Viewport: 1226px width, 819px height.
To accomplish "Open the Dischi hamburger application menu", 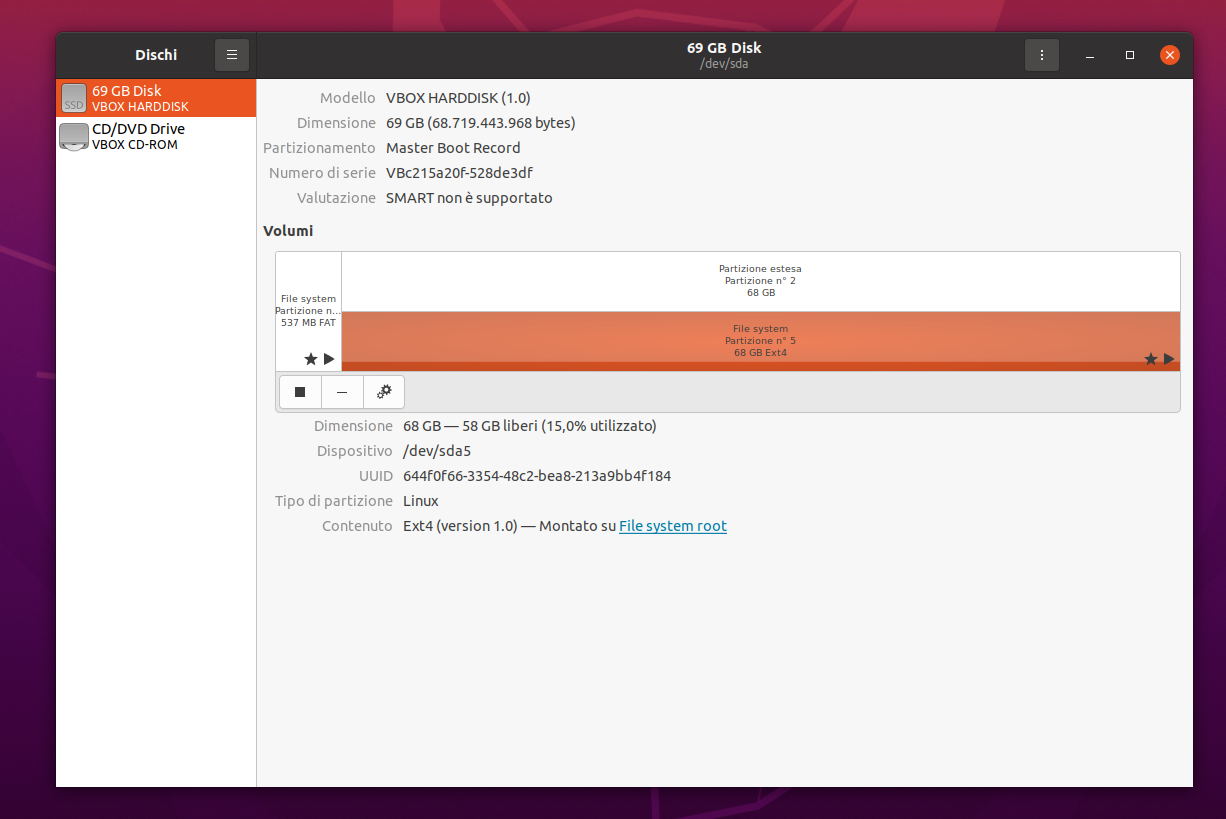I will 232,55.
